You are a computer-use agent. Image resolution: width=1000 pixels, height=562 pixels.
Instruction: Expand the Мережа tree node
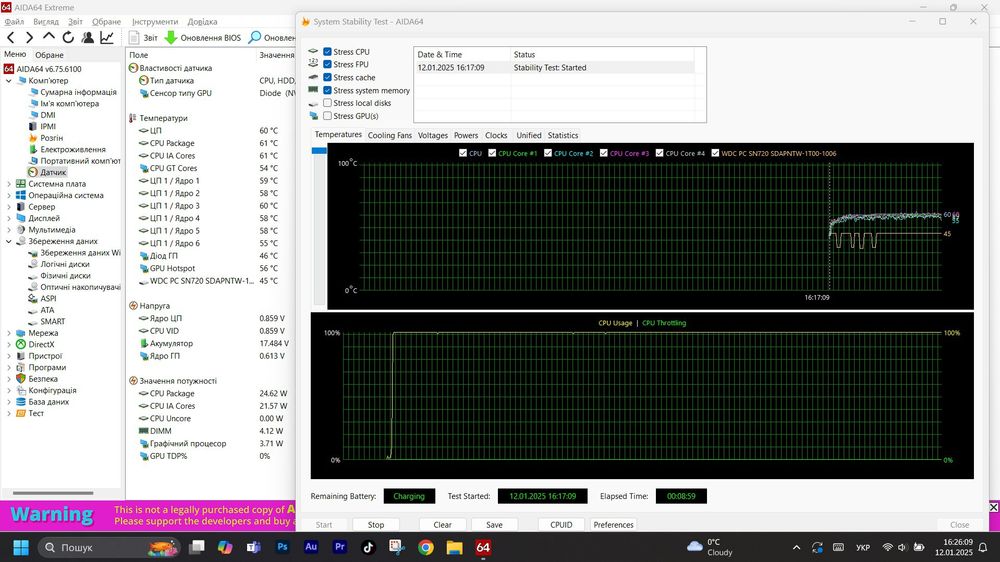click(9, 333)
